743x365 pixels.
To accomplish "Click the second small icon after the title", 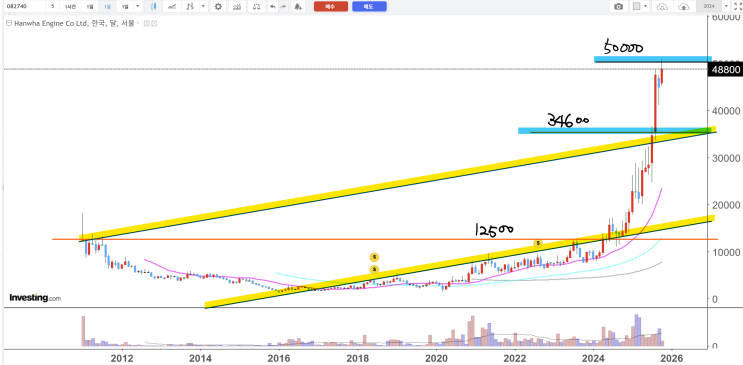I will (x=154, y=23).
